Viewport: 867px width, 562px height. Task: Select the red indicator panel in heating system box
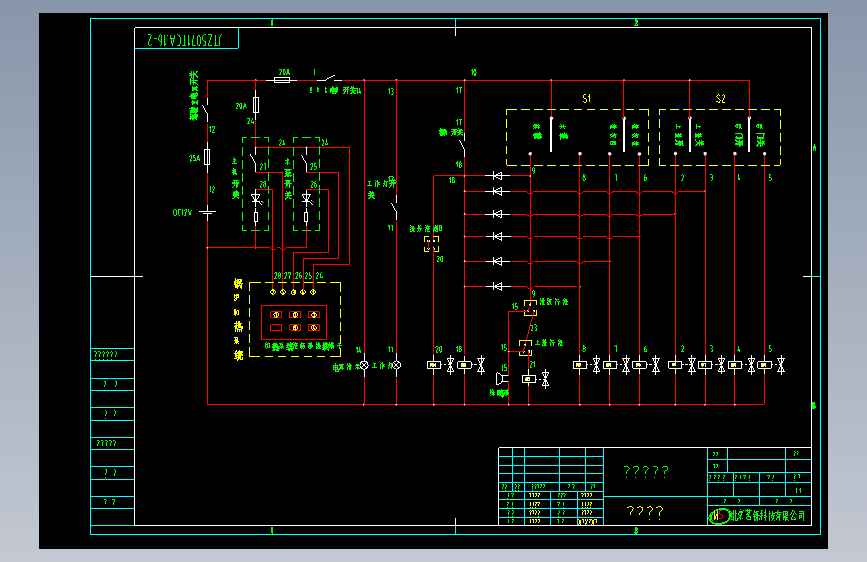tap(294, 322)
